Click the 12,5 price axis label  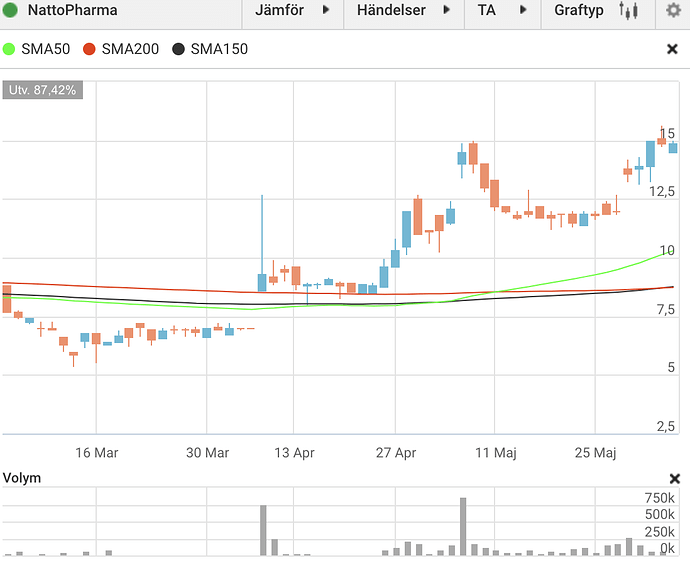662,191
